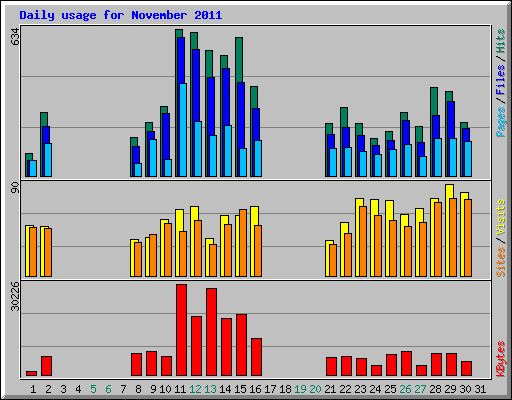The image size is (512, 400).
Task: Click the "Daily usage for November 2011" title
Action: coord(121,15)
